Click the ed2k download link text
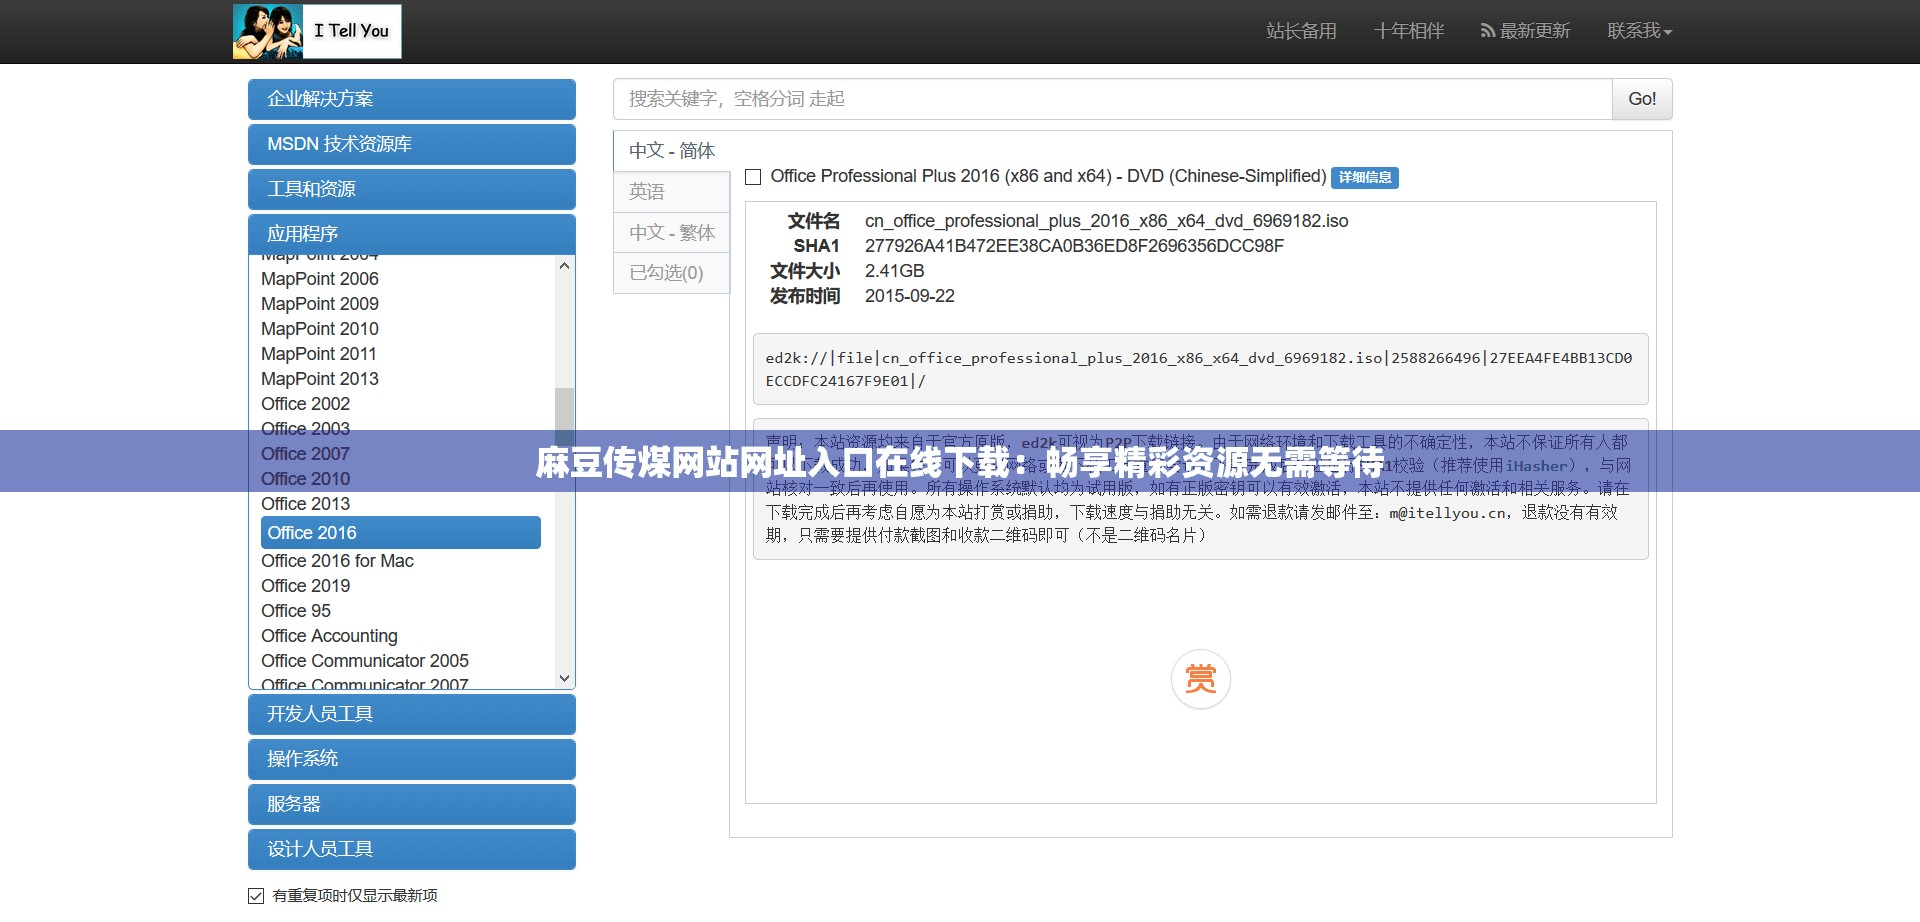Image resolution: width=1920 pixels, height=922 pixels. 1199,369
